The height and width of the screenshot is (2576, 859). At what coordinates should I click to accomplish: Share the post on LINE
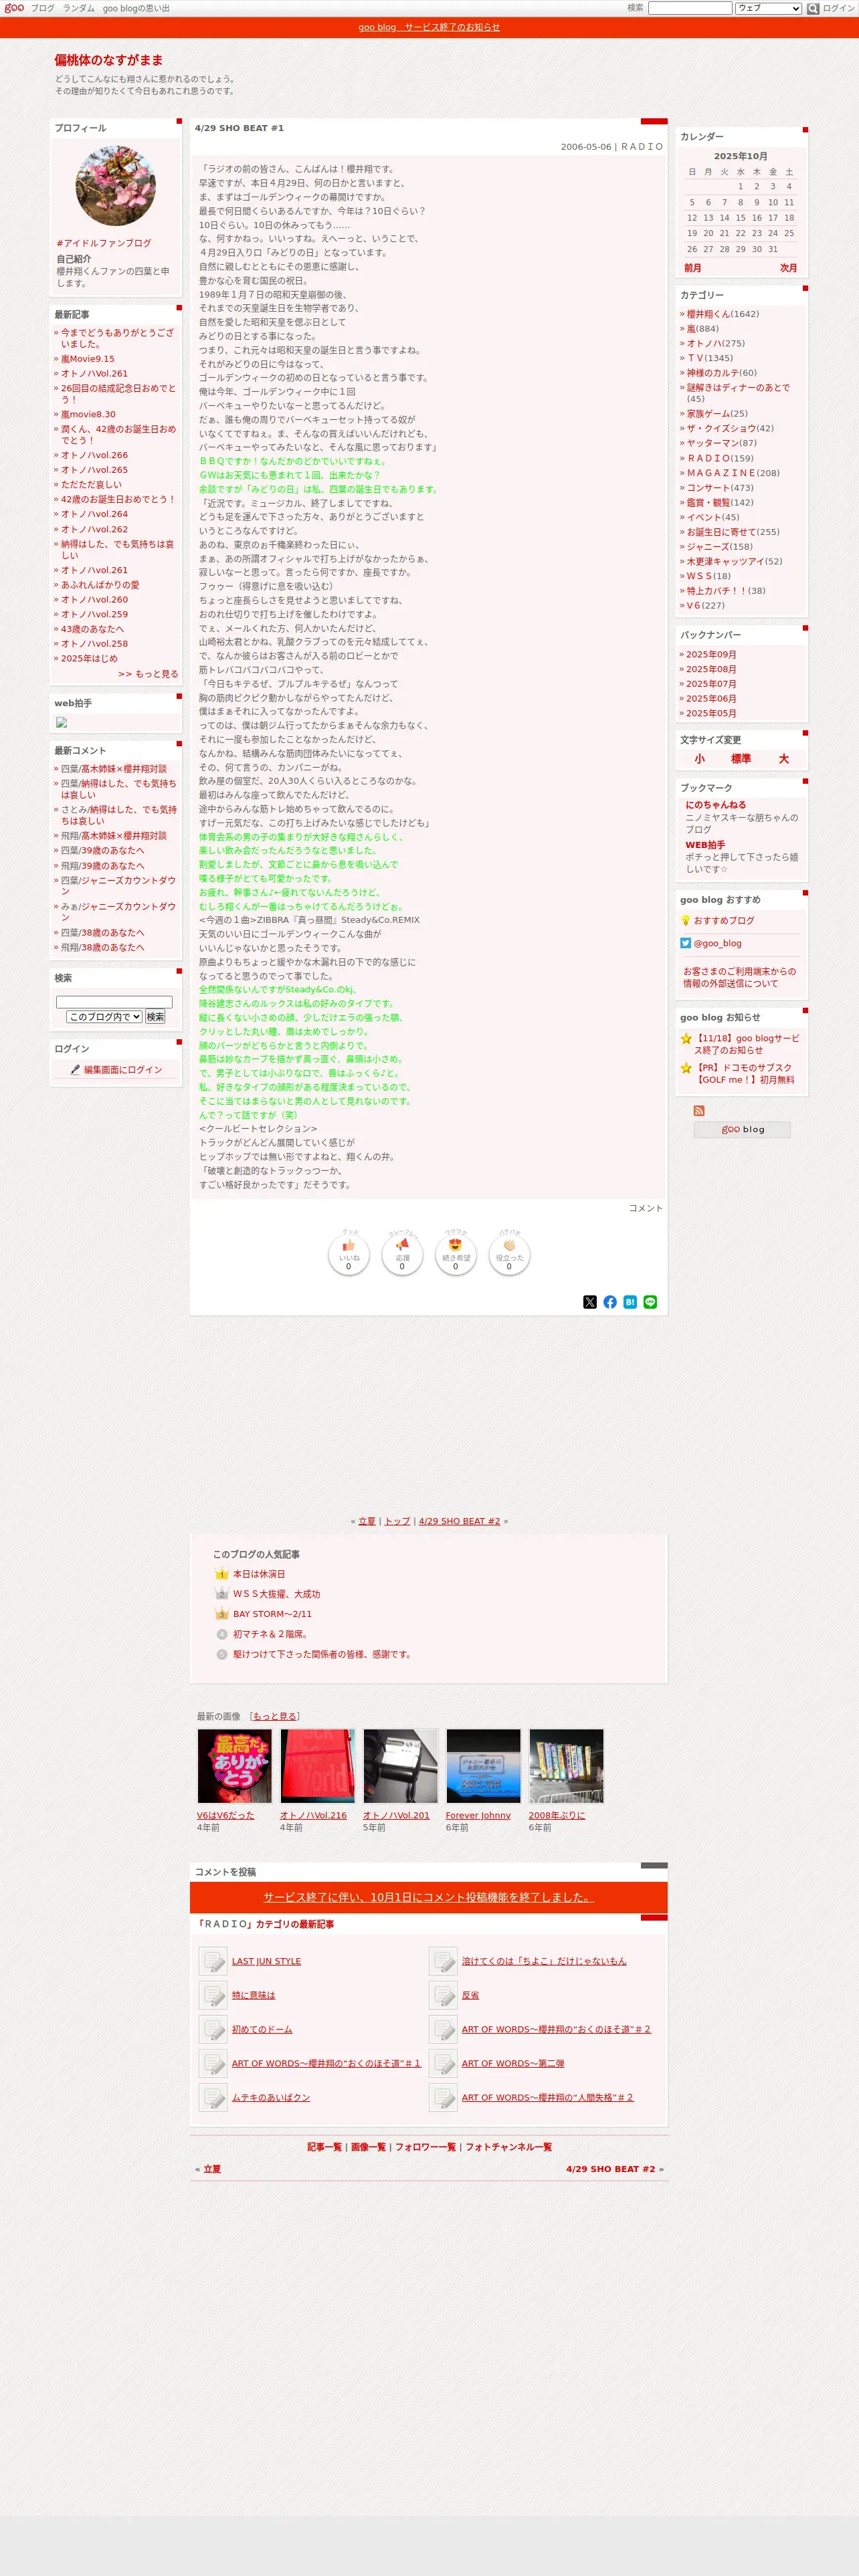coord(650,1302)
